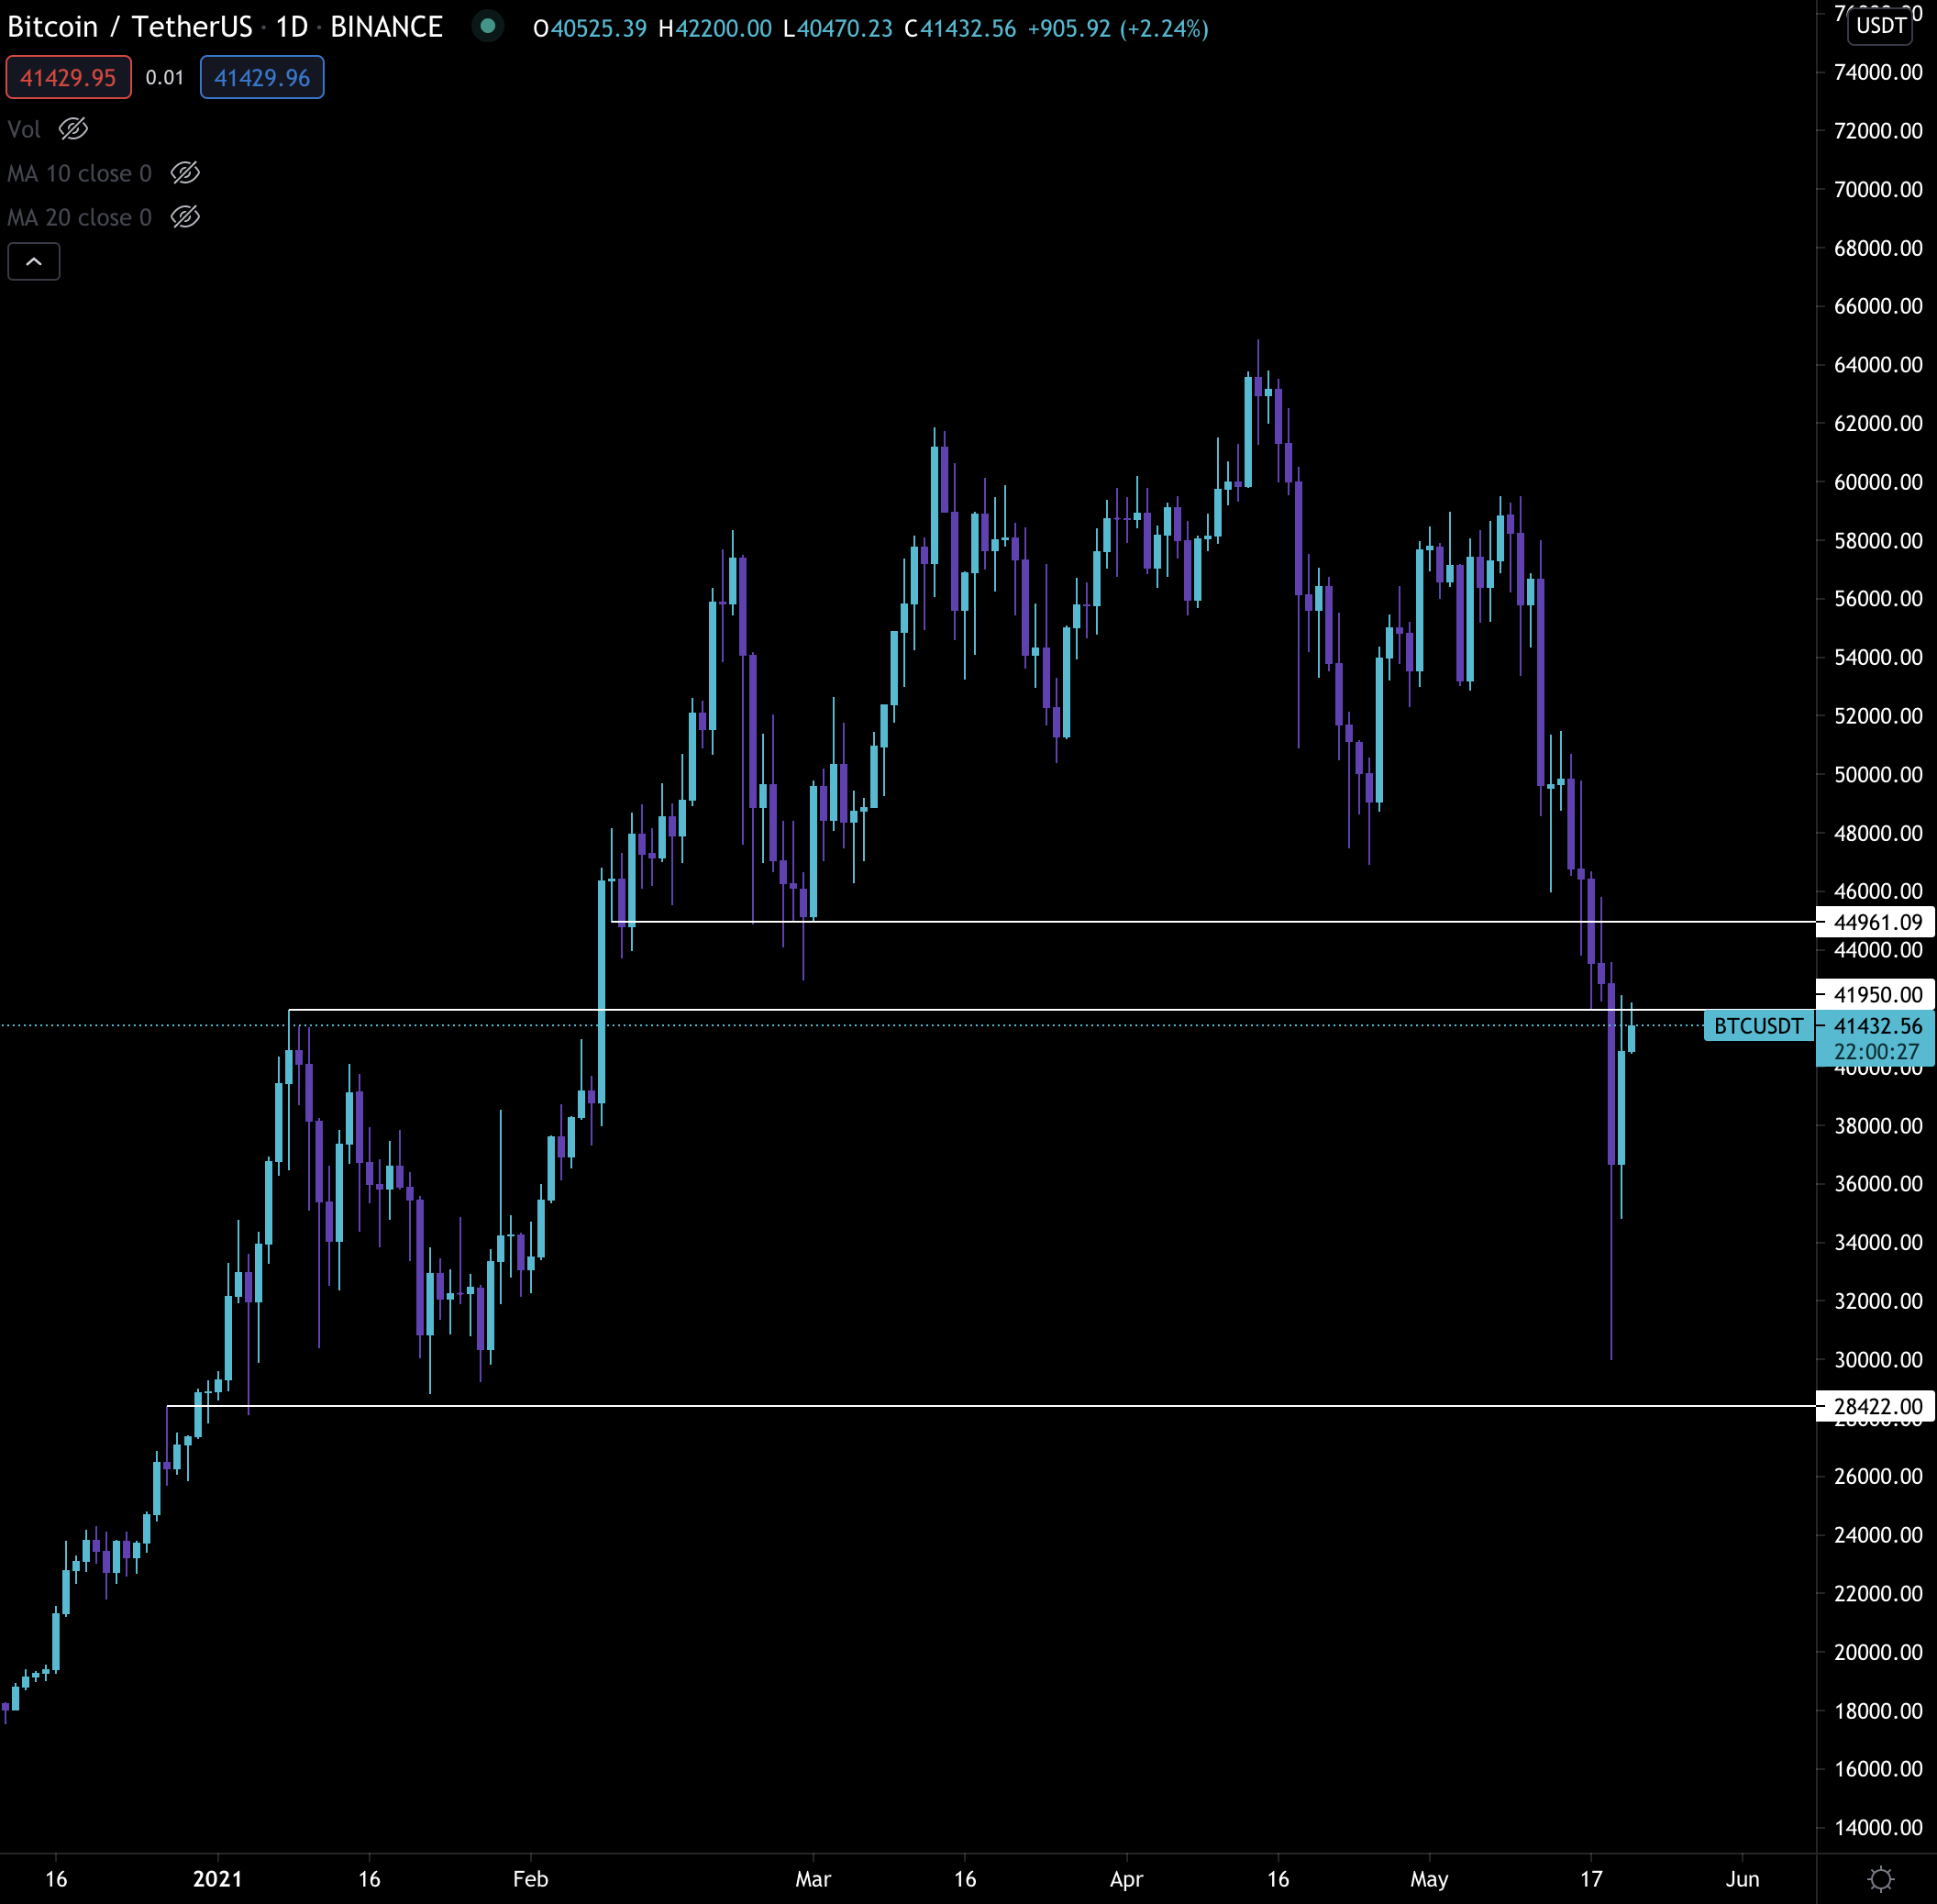1937x1904 pixels.
Task: Toggle the MA 10 close eye icon
Action: [x=185, y=173]
